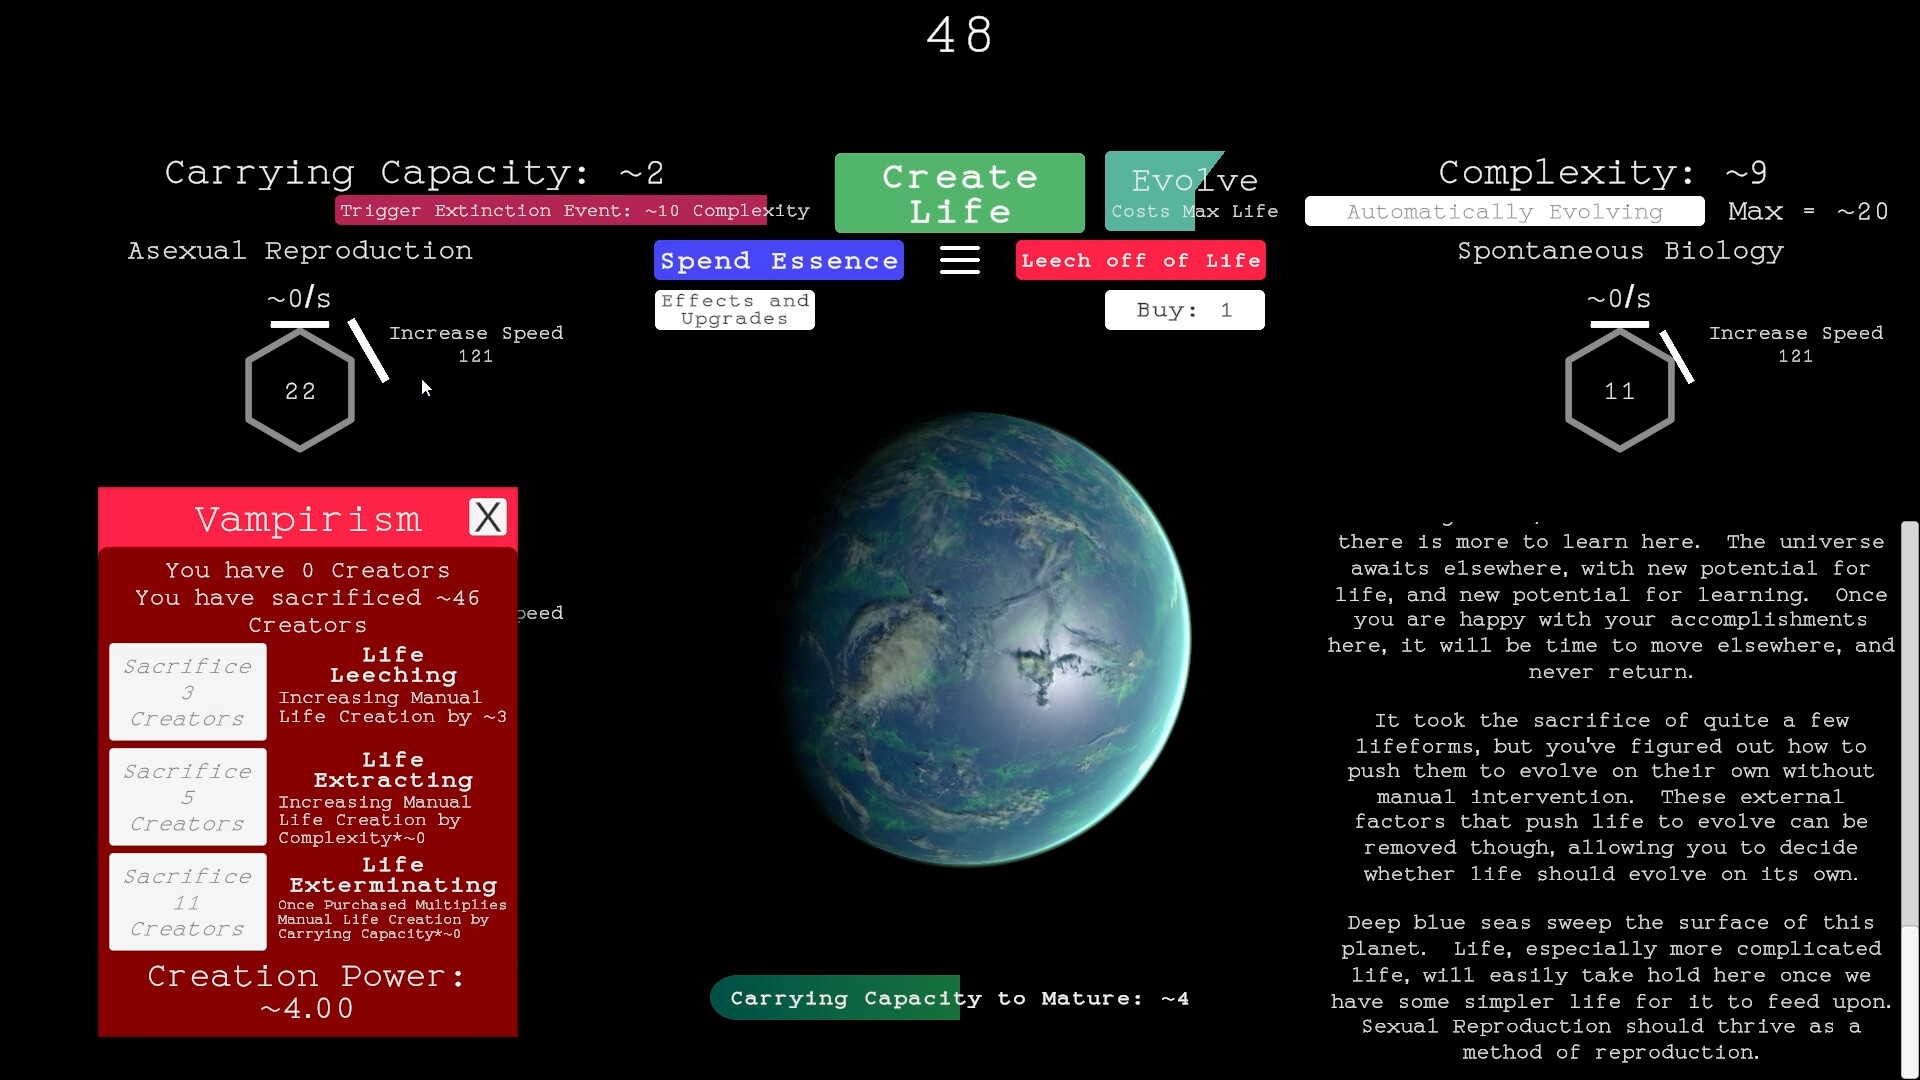The image size is (1920, 1080).
Task: Click the Spontaneous Biology hexagon counter showing 11
Action: point(1619,391)
